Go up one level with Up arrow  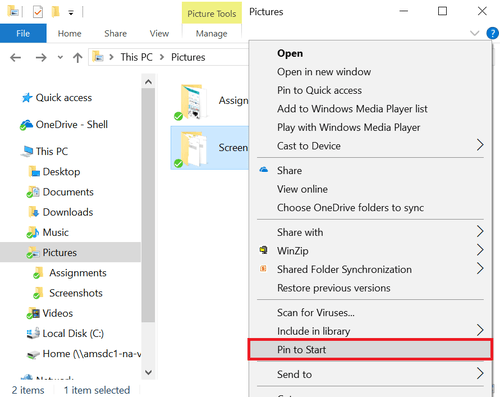coord(77,57)
